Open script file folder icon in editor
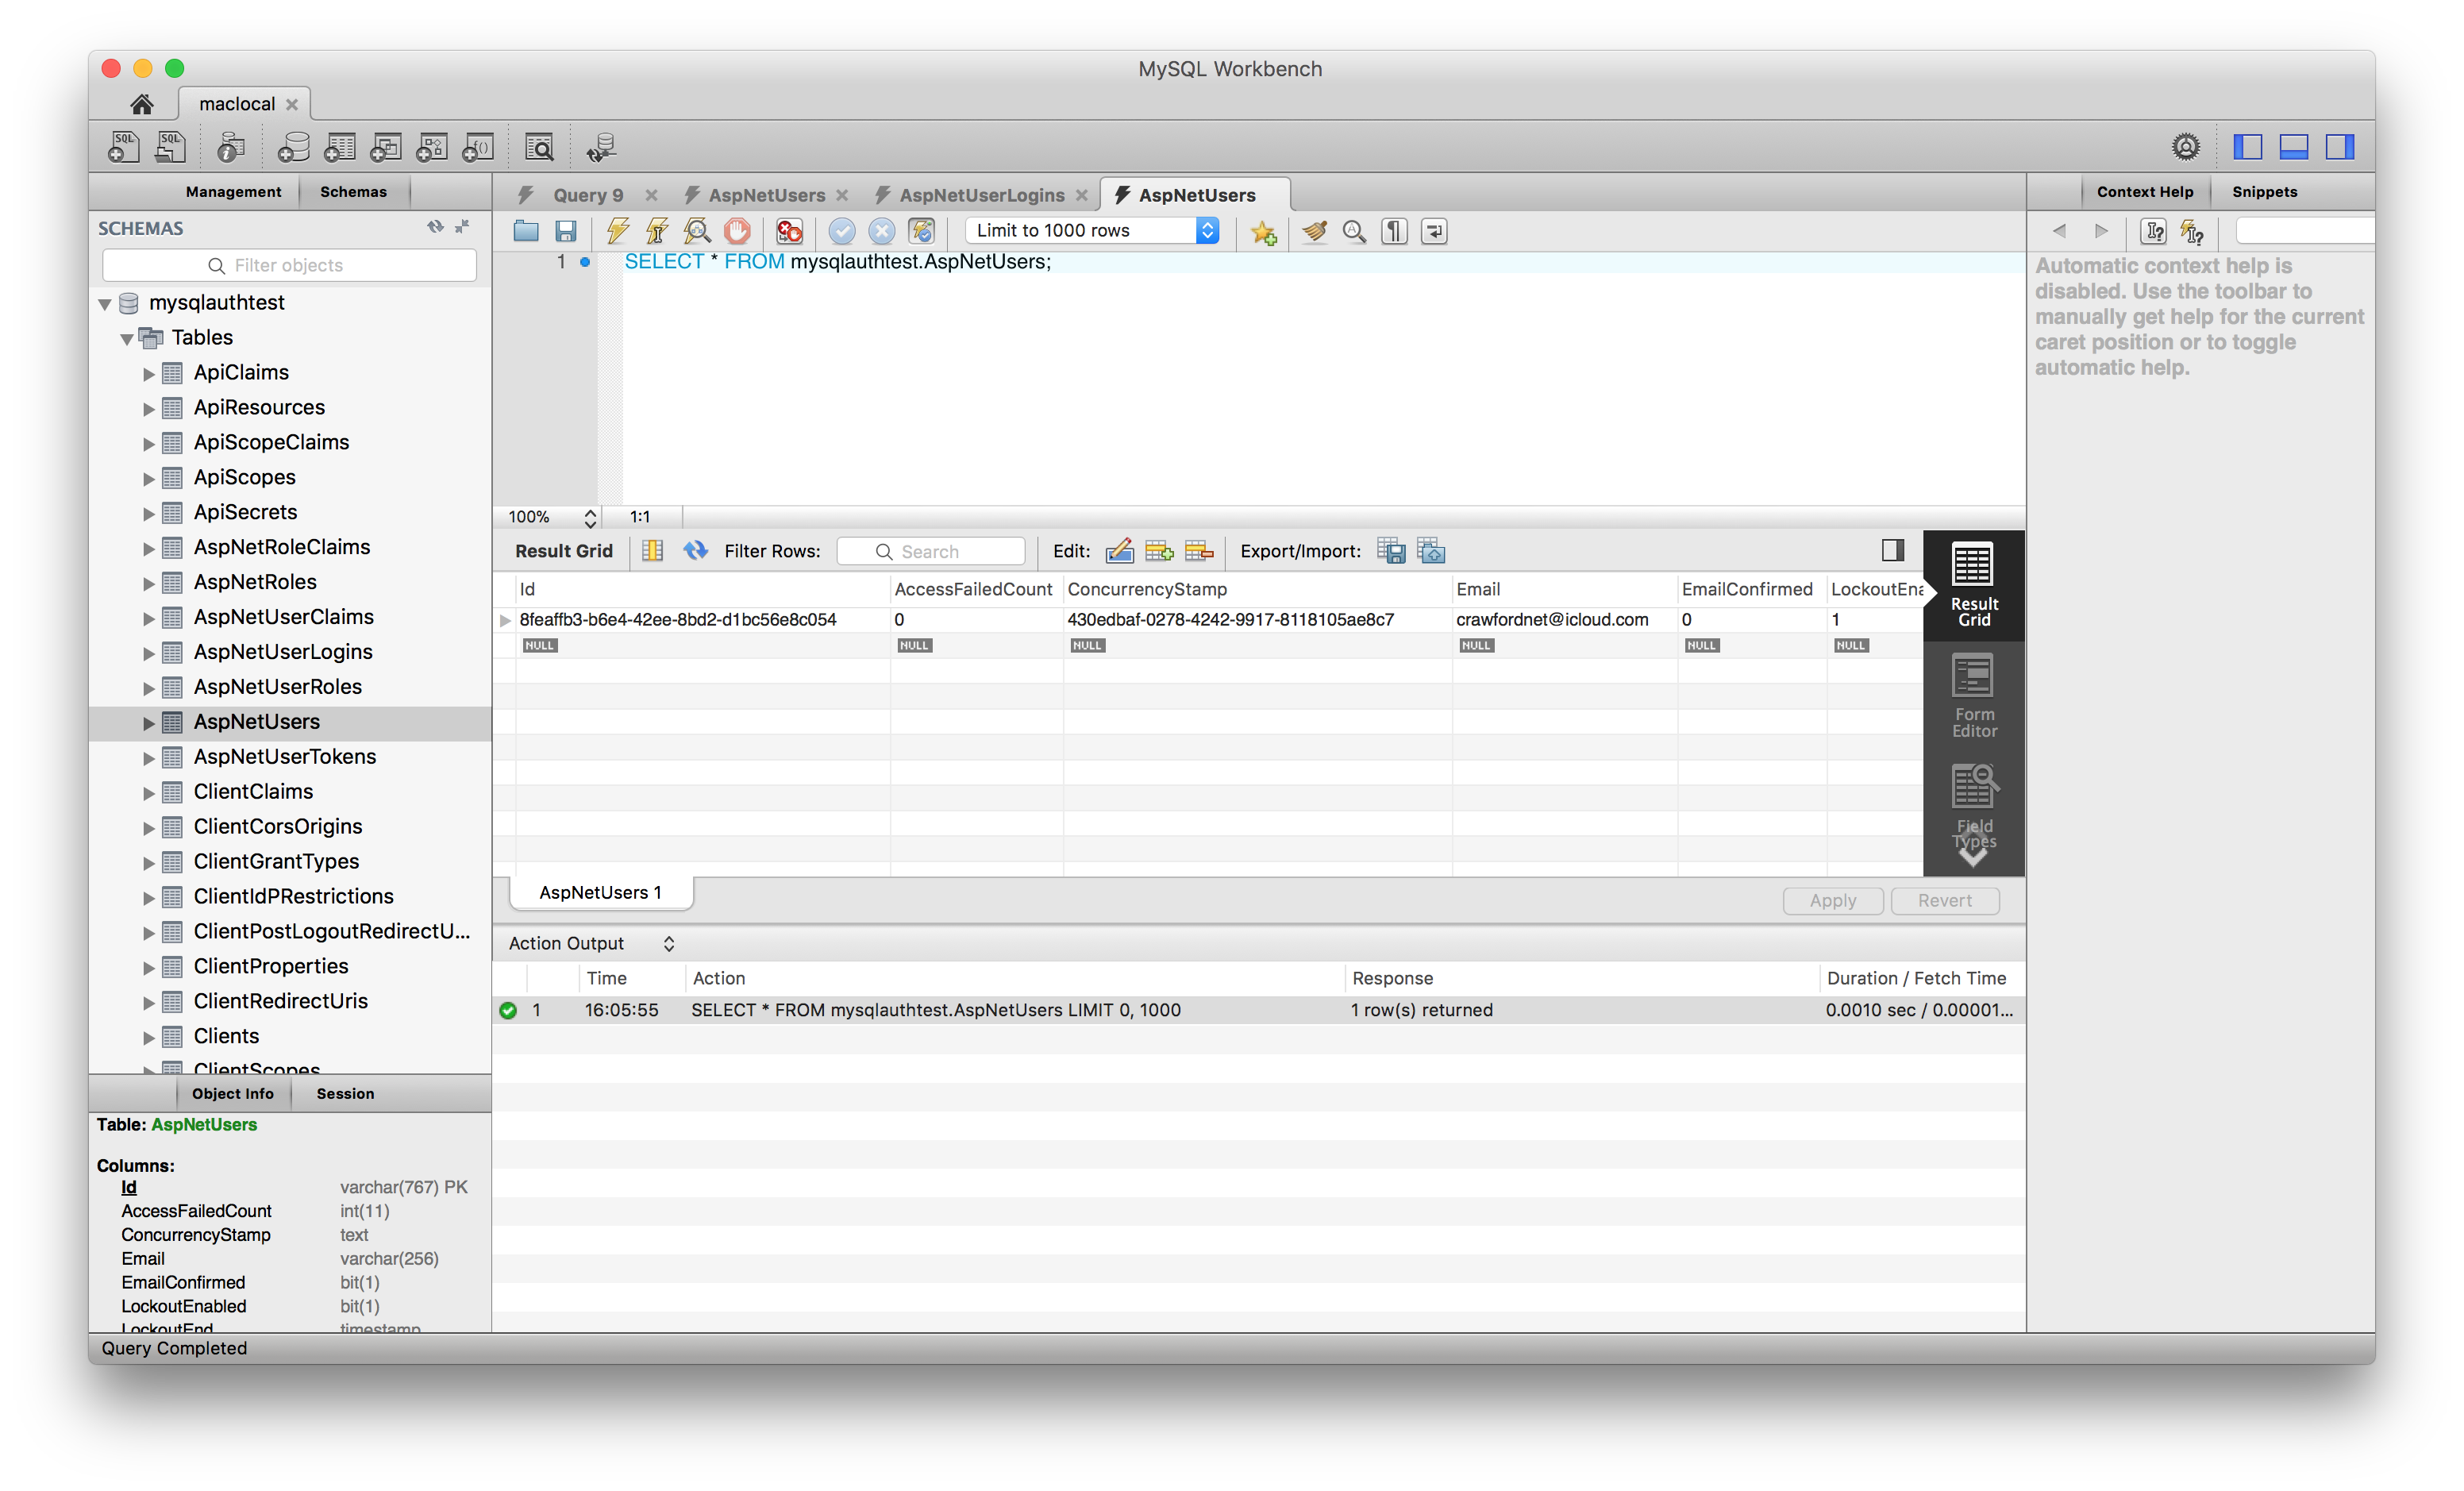 526,231
